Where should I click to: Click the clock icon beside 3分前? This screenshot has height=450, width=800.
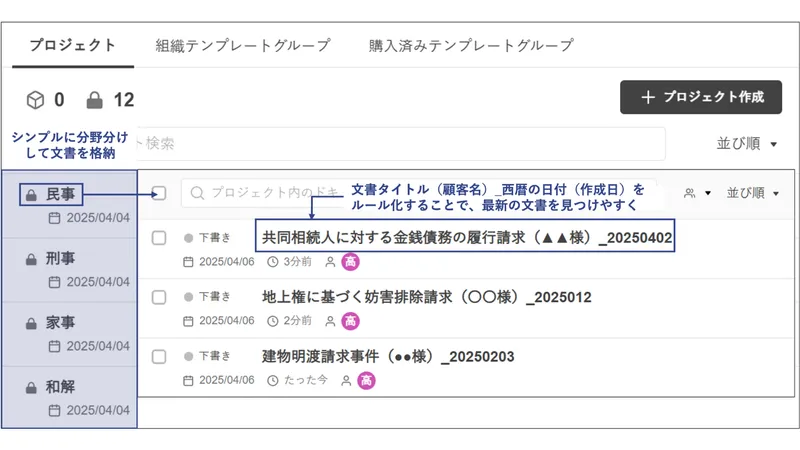tap(273, 262)
